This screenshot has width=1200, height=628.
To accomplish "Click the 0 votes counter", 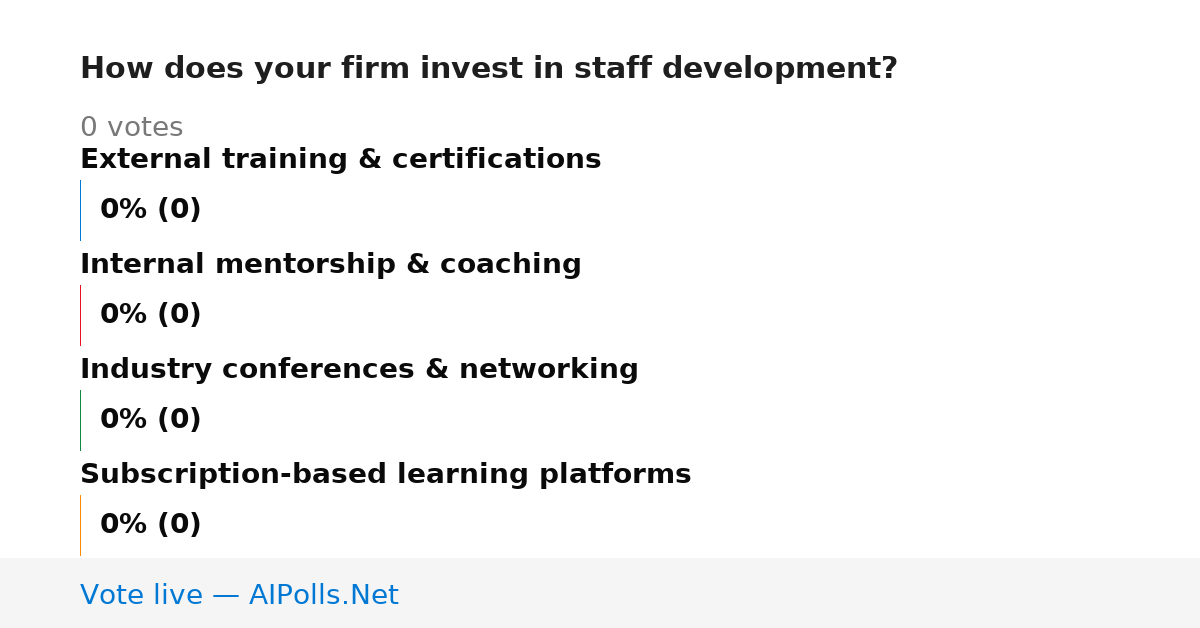I will pos(131,127).
